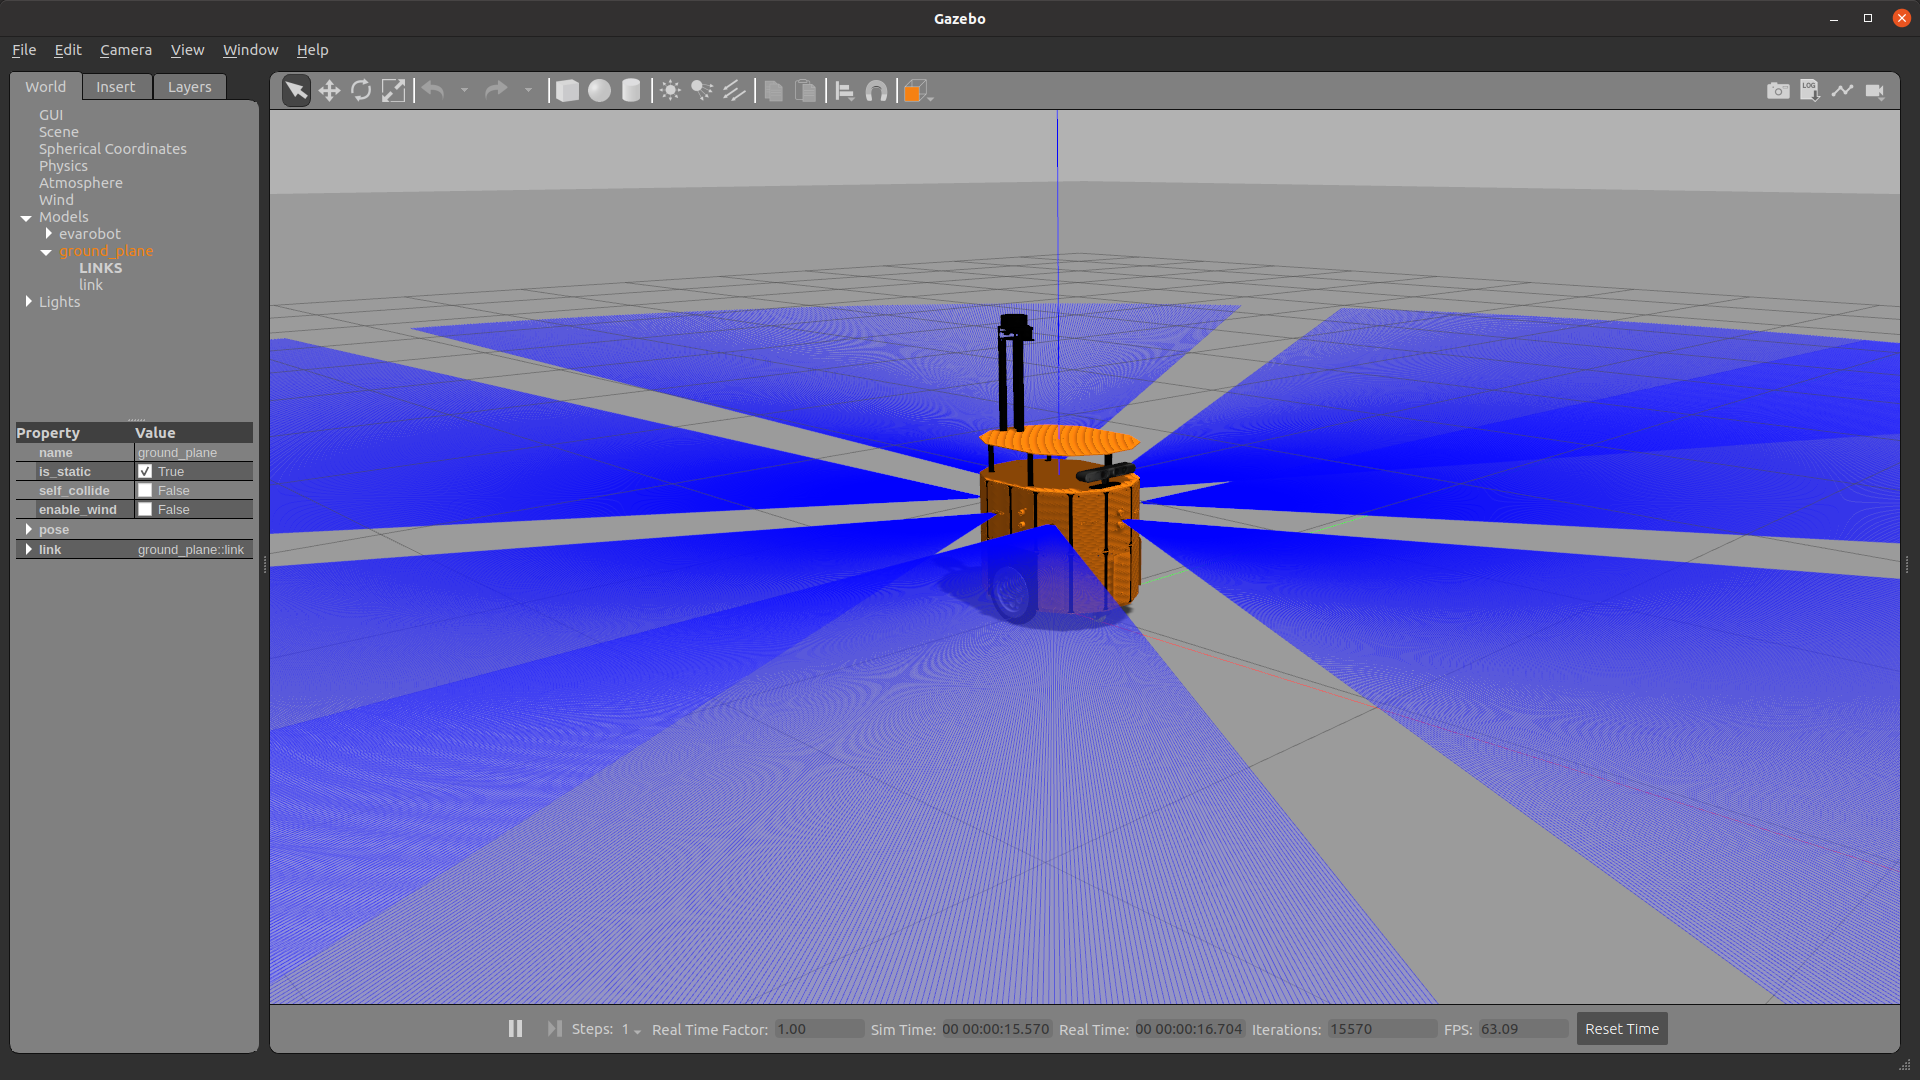Pause the simulation

[x=515, y=1029]
